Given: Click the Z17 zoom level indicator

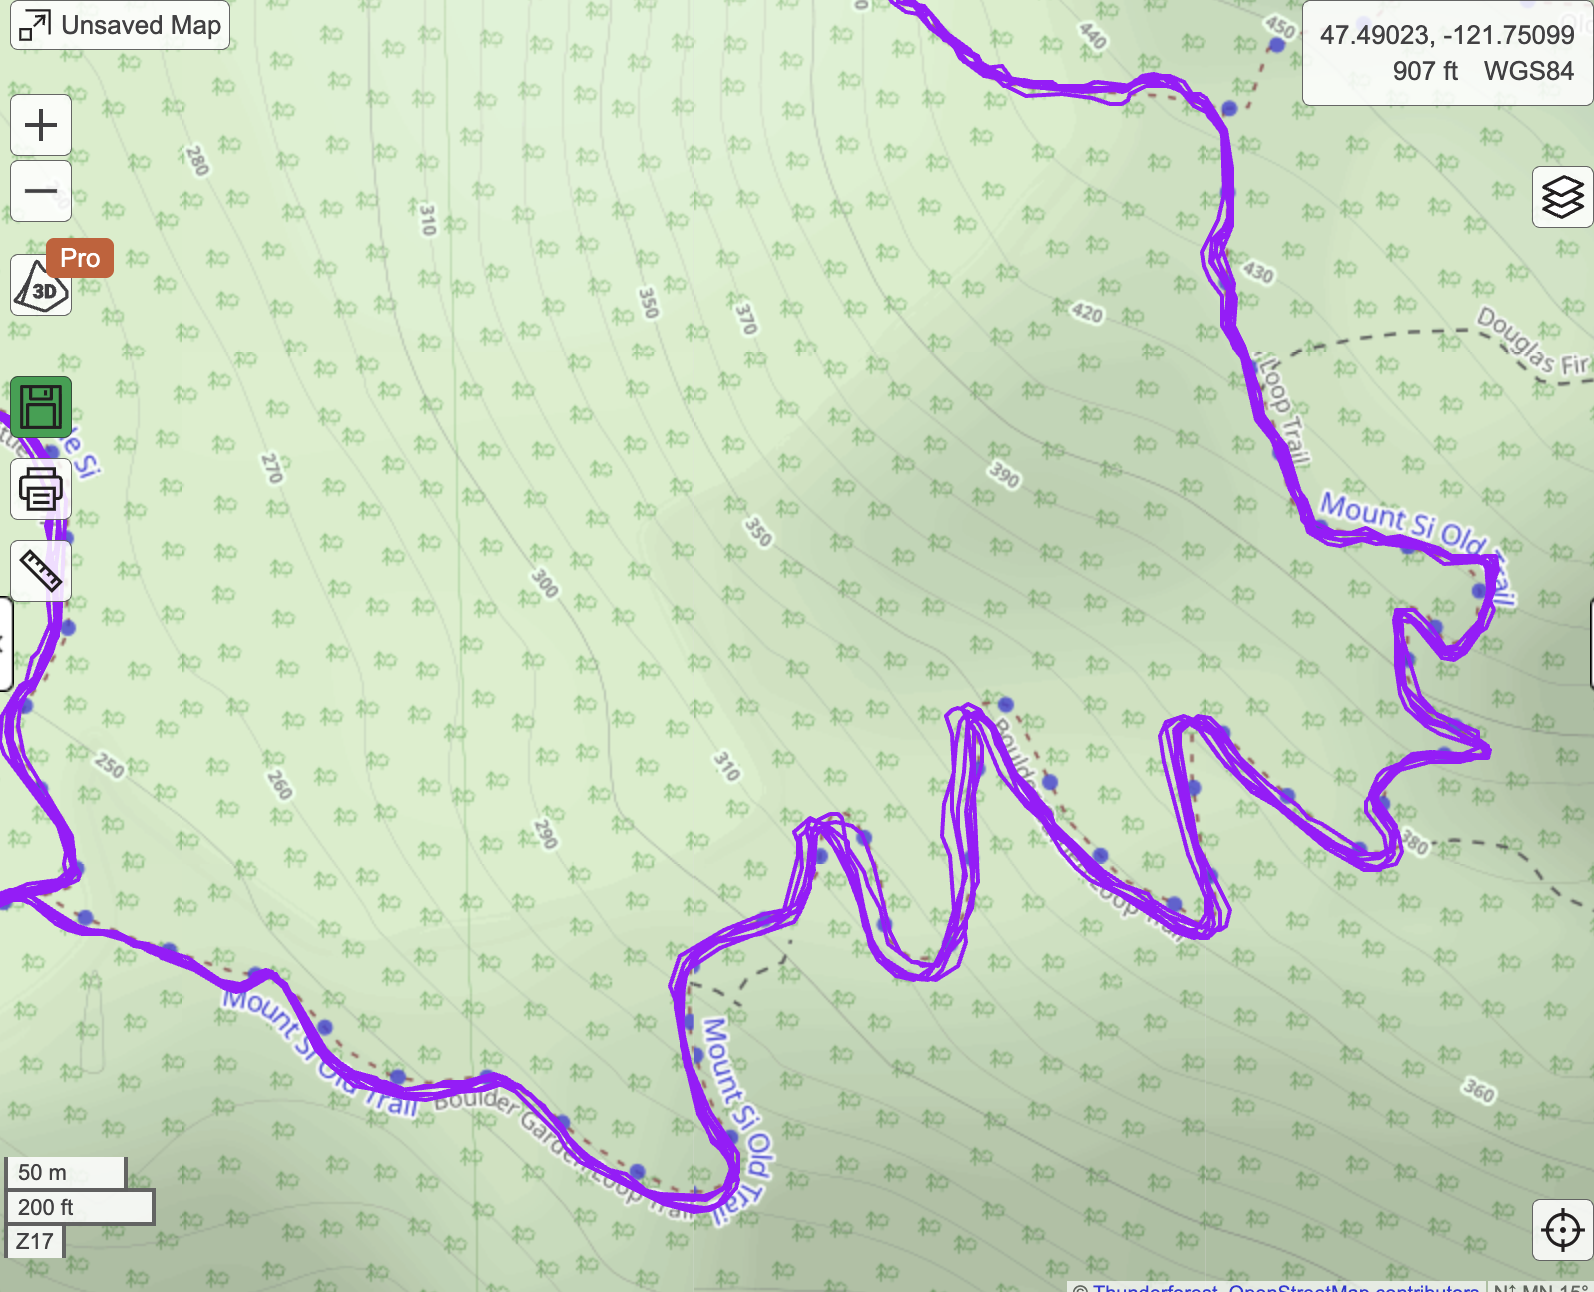Looking at the screenshot, I should pos(35,1241).
